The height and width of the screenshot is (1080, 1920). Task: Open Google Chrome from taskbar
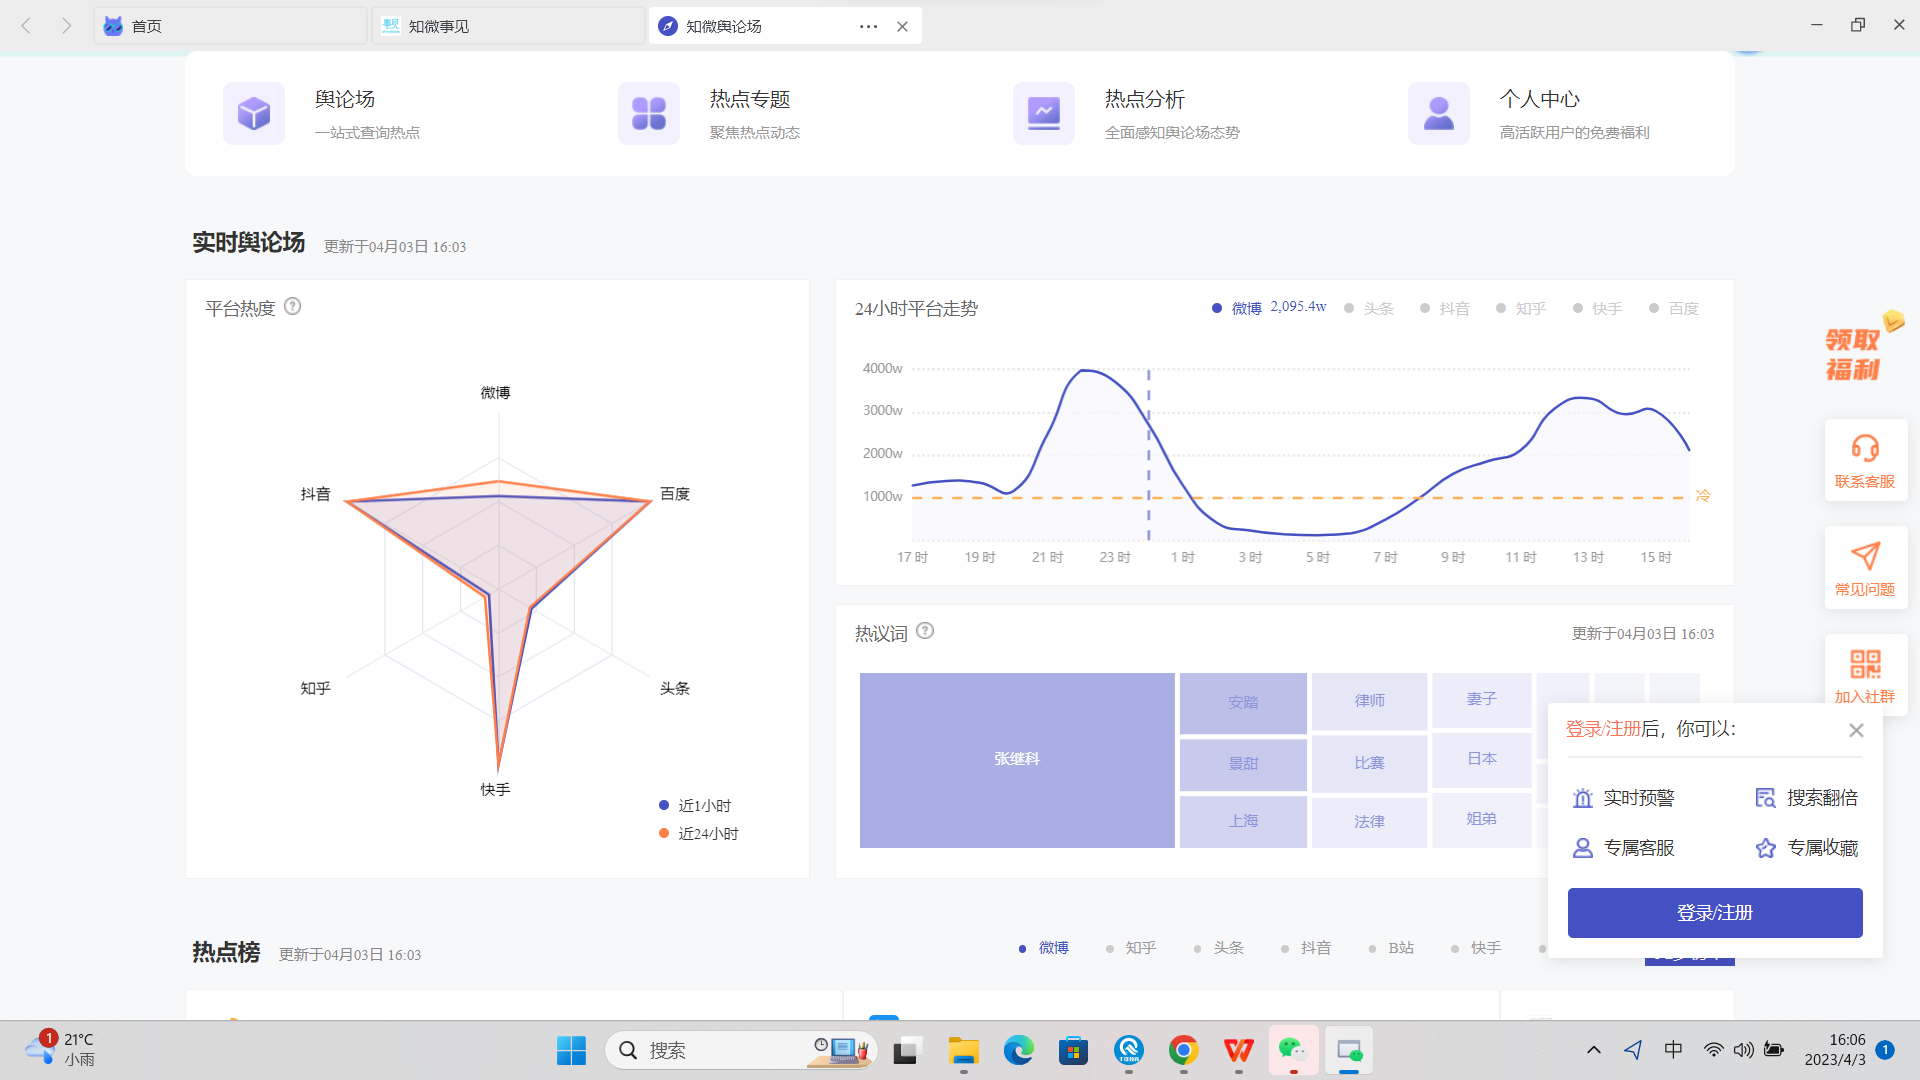pos(1183,1050)
